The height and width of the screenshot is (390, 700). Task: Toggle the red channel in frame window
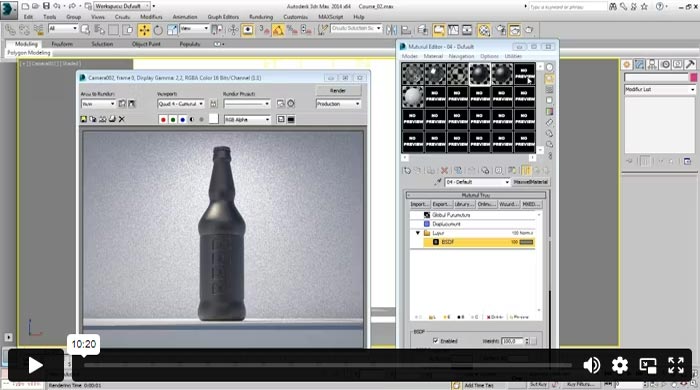pyautogui.click(x=163, y=120)
